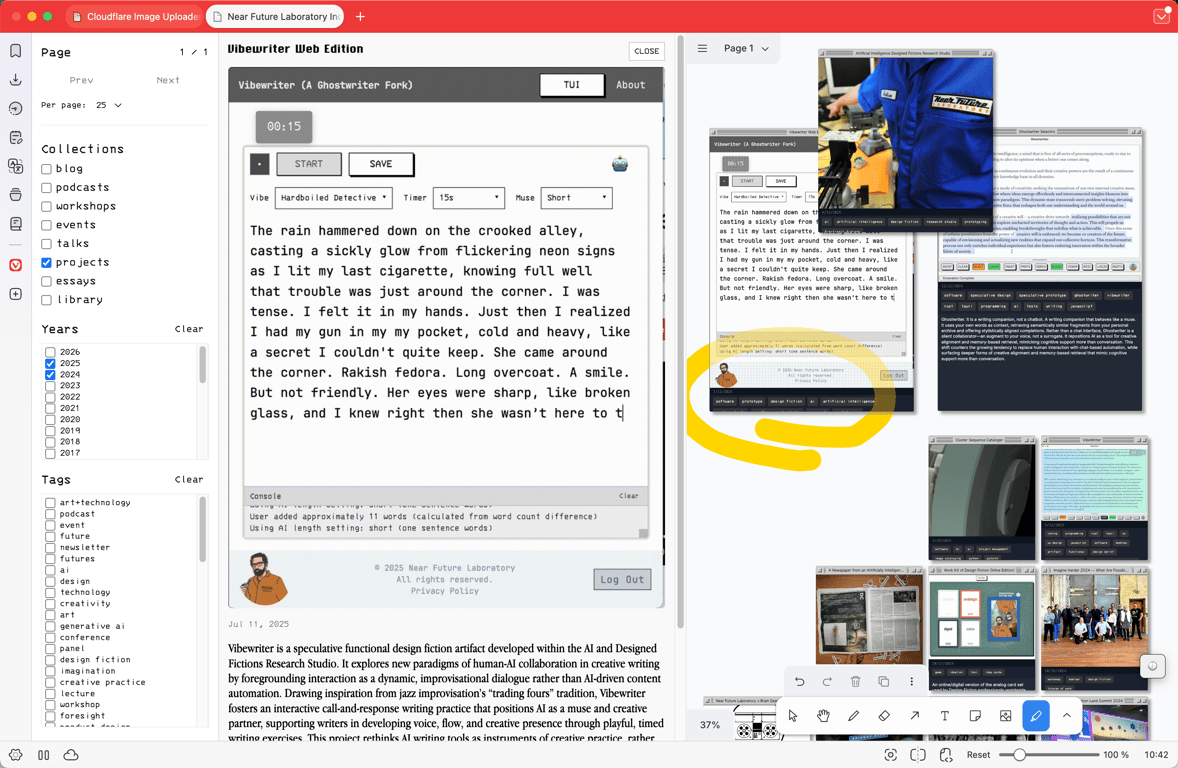Select the pointer tool in canvas toolbar

pyautogui.click(x=793, y=715)
